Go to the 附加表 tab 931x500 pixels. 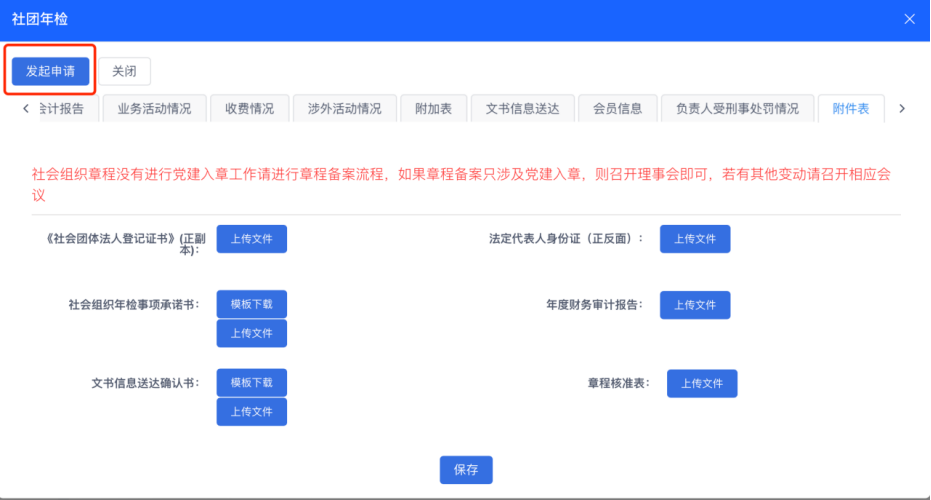pos(433,109)
